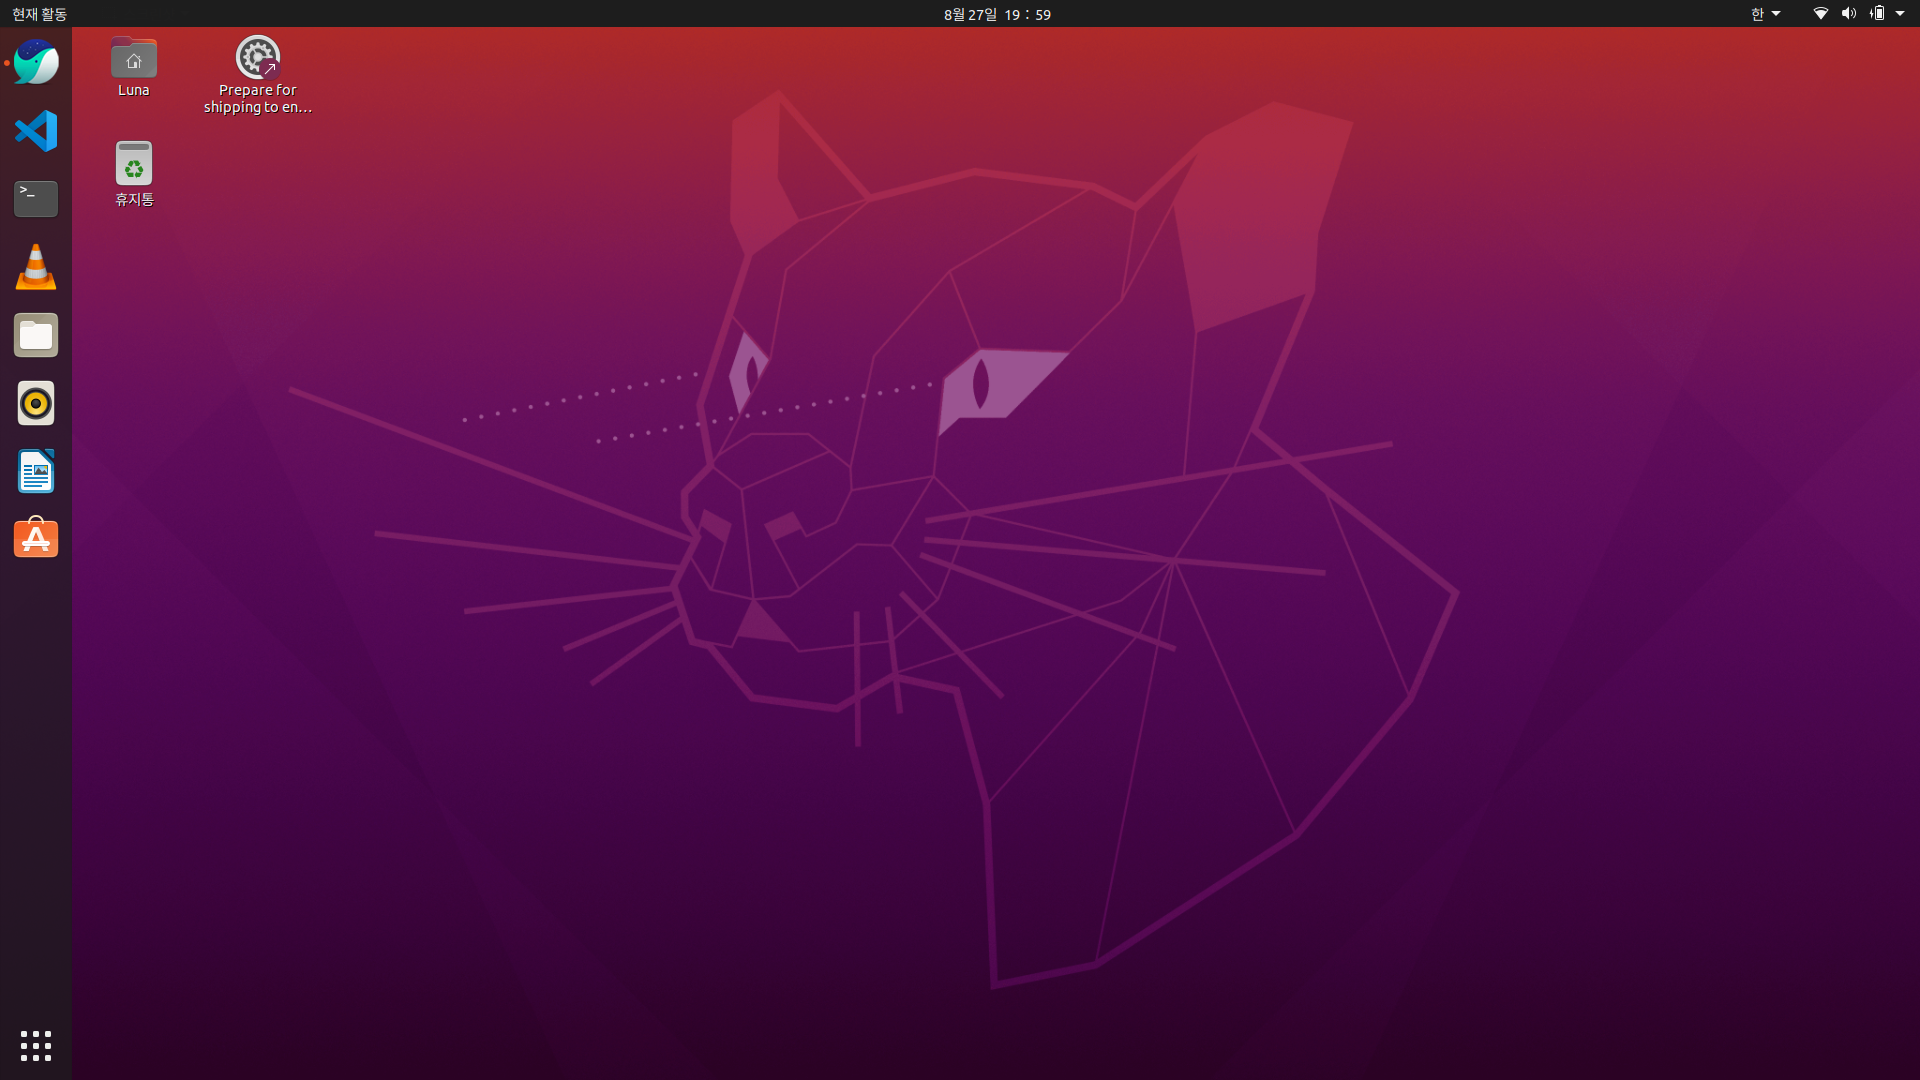
Task: Select the Luna home folder icon
Action: pos(133,60)
